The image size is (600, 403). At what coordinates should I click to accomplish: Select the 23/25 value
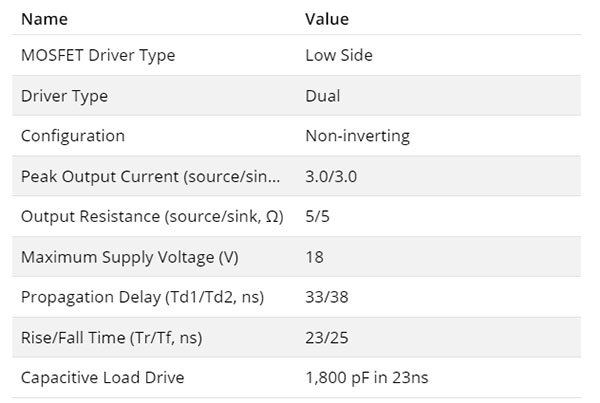324,338
